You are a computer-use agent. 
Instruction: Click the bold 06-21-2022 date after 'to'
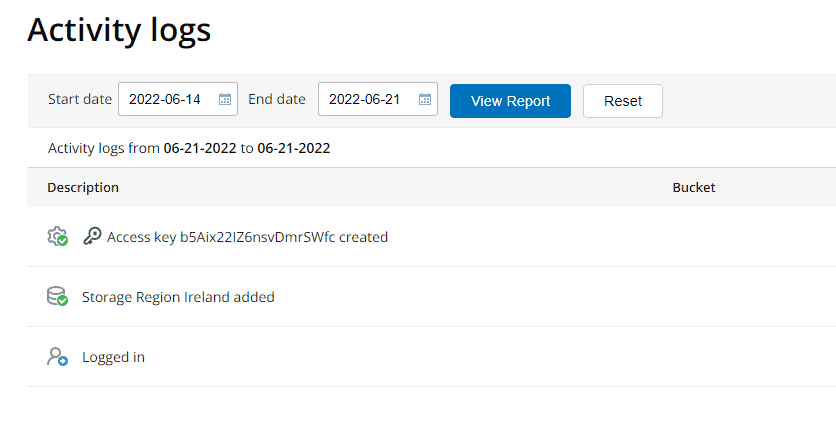294,148
